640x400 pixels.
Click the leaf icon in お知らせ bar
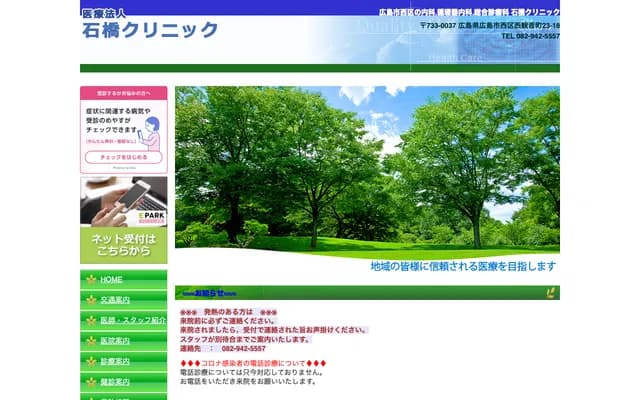click(x=550, y=293)
